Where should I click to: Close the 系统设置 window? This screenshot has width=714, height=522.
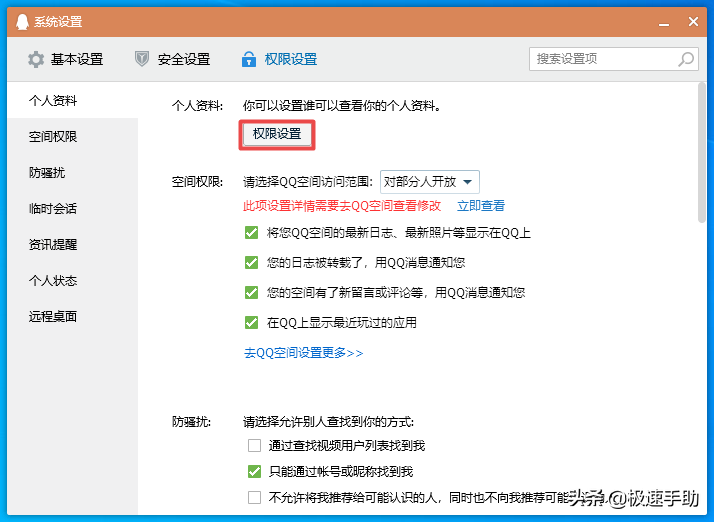693,21
